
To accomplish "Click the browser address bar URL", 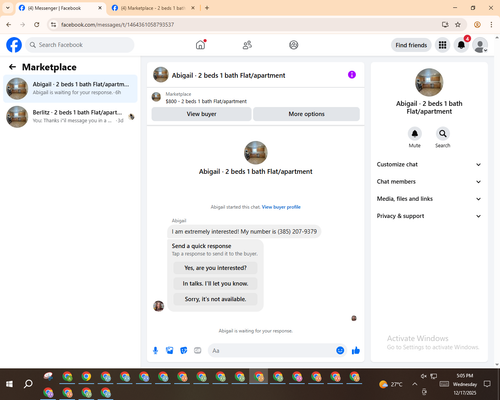I will coord(117,25).
